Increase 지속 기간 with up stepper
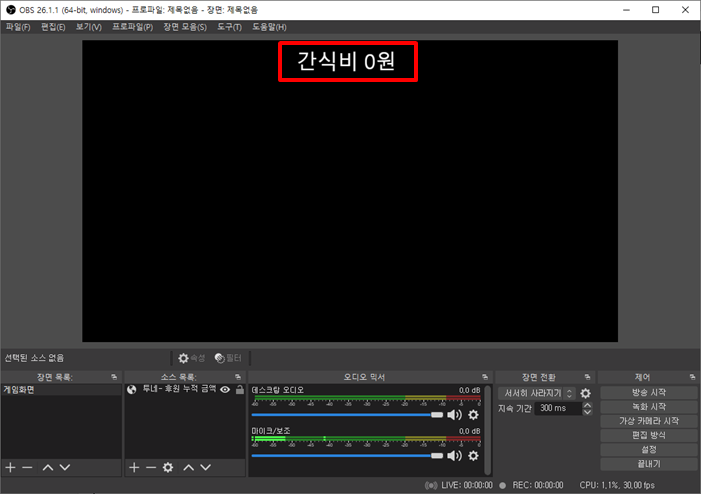Image resolution: width=701 pixels, height=494 pixels. coord(587,405)
